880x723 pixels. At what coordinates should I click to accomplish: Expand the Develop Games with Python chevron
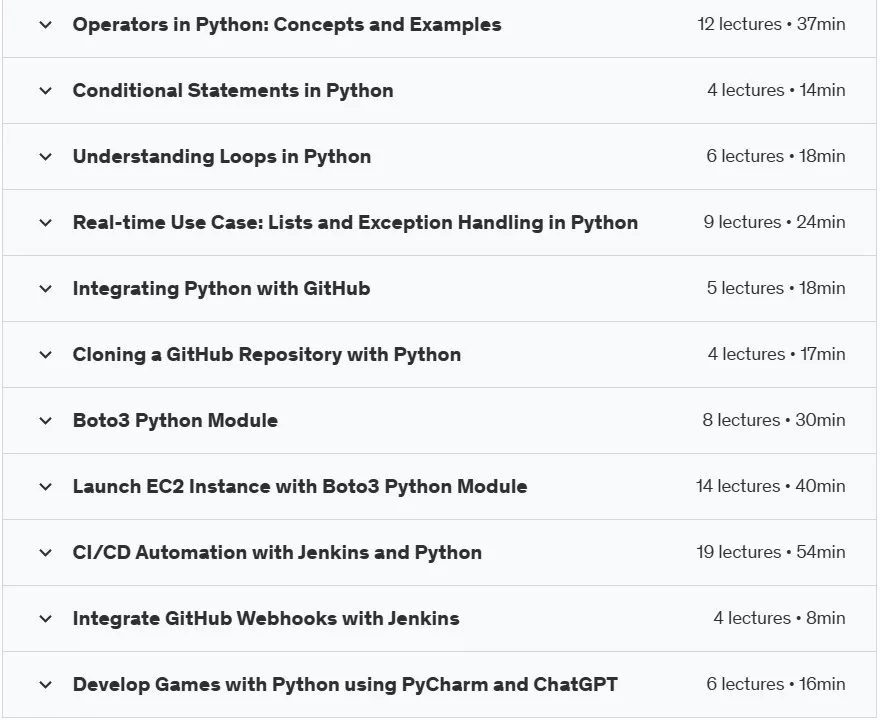point(45,685)
